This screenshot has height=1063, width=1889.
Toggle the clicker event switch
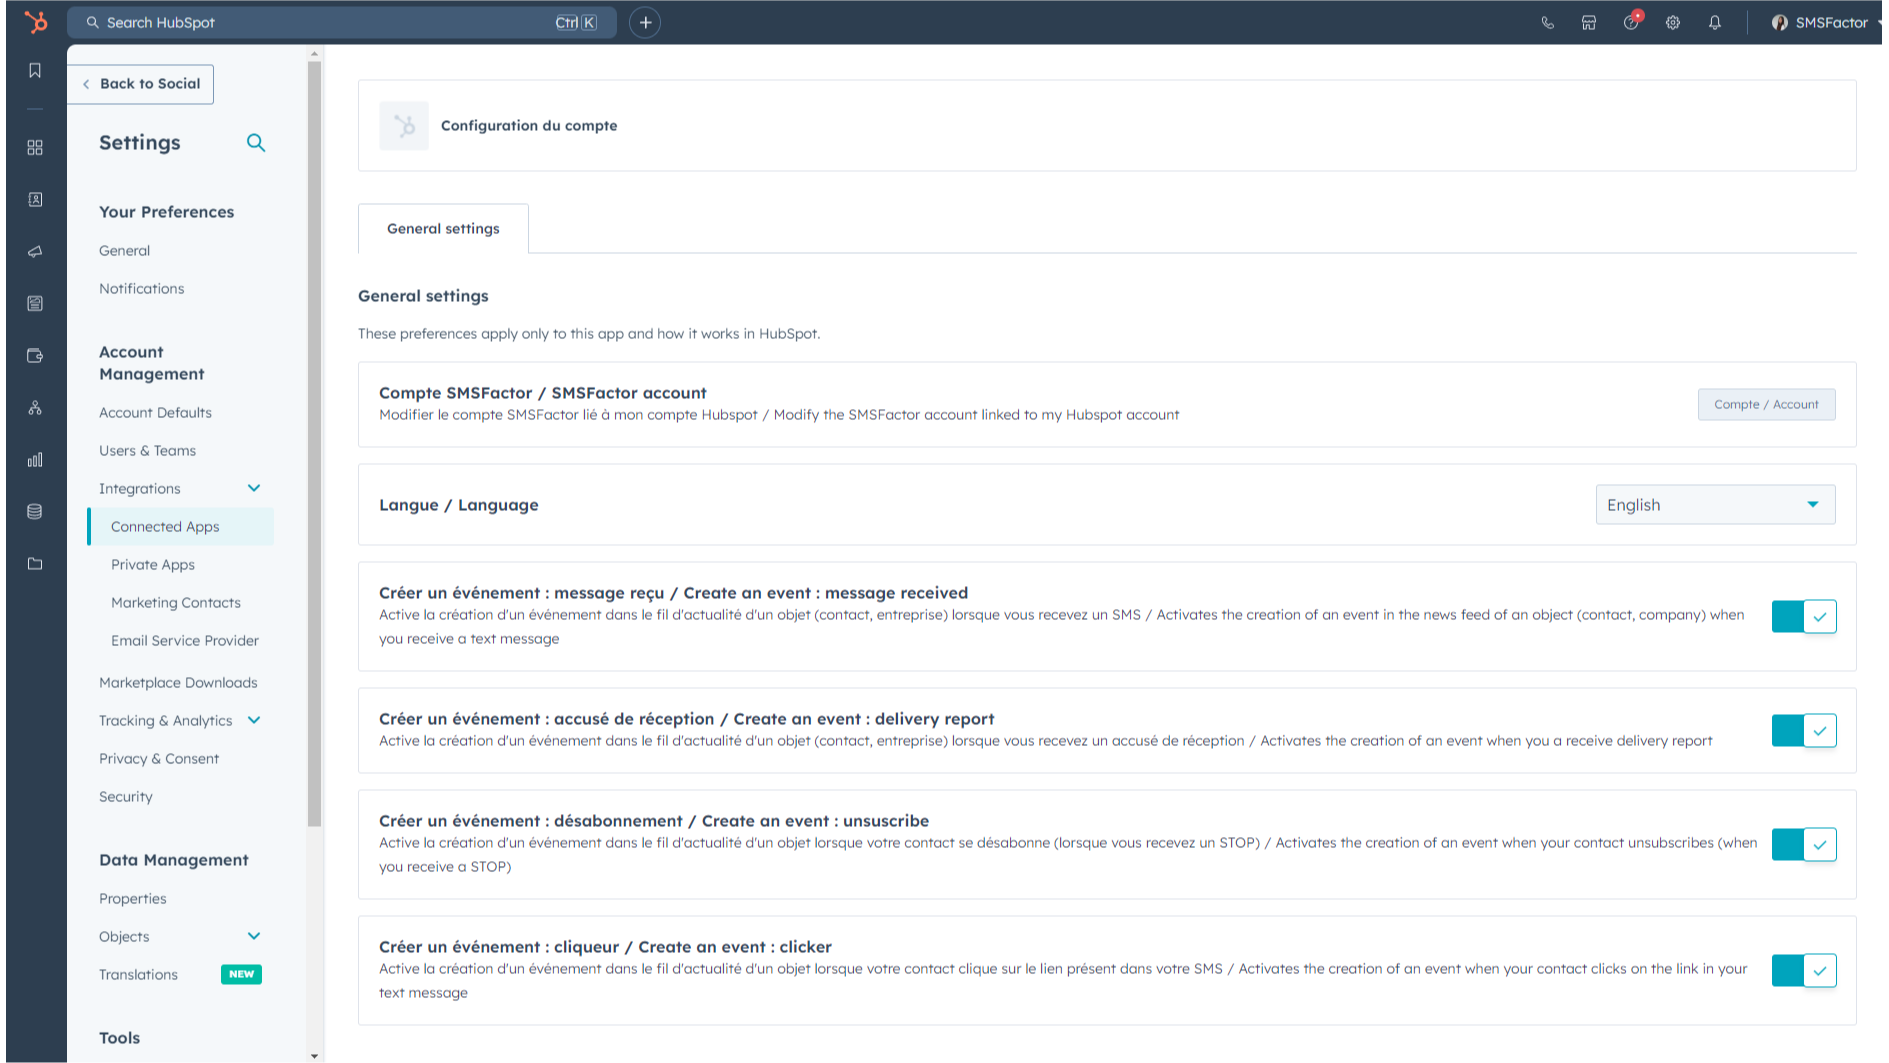(1803, 970)
